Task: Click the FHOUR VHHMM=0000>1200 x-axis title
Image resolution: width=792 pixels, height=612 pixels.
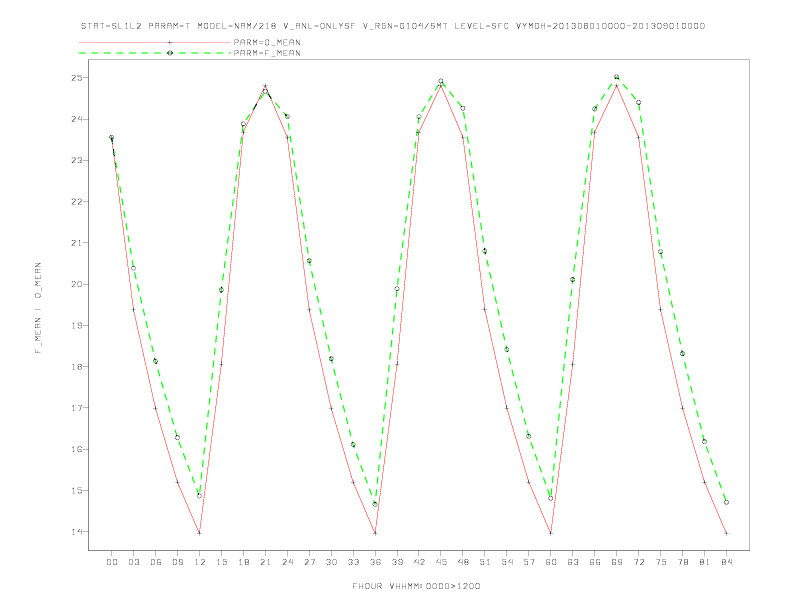Action: click(416, 586)
